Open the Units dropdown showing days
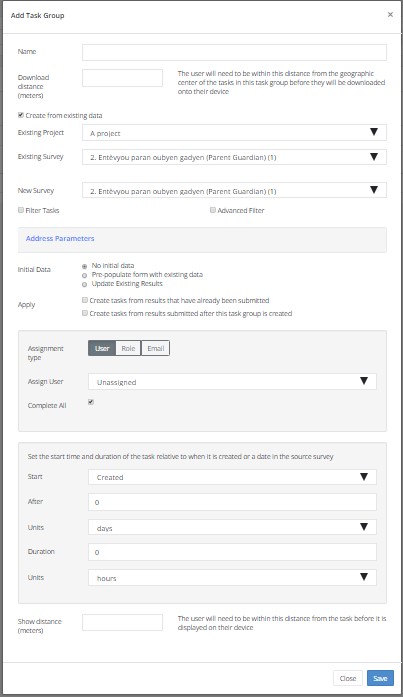Screen dimensions: 403x697 point(232,527)
